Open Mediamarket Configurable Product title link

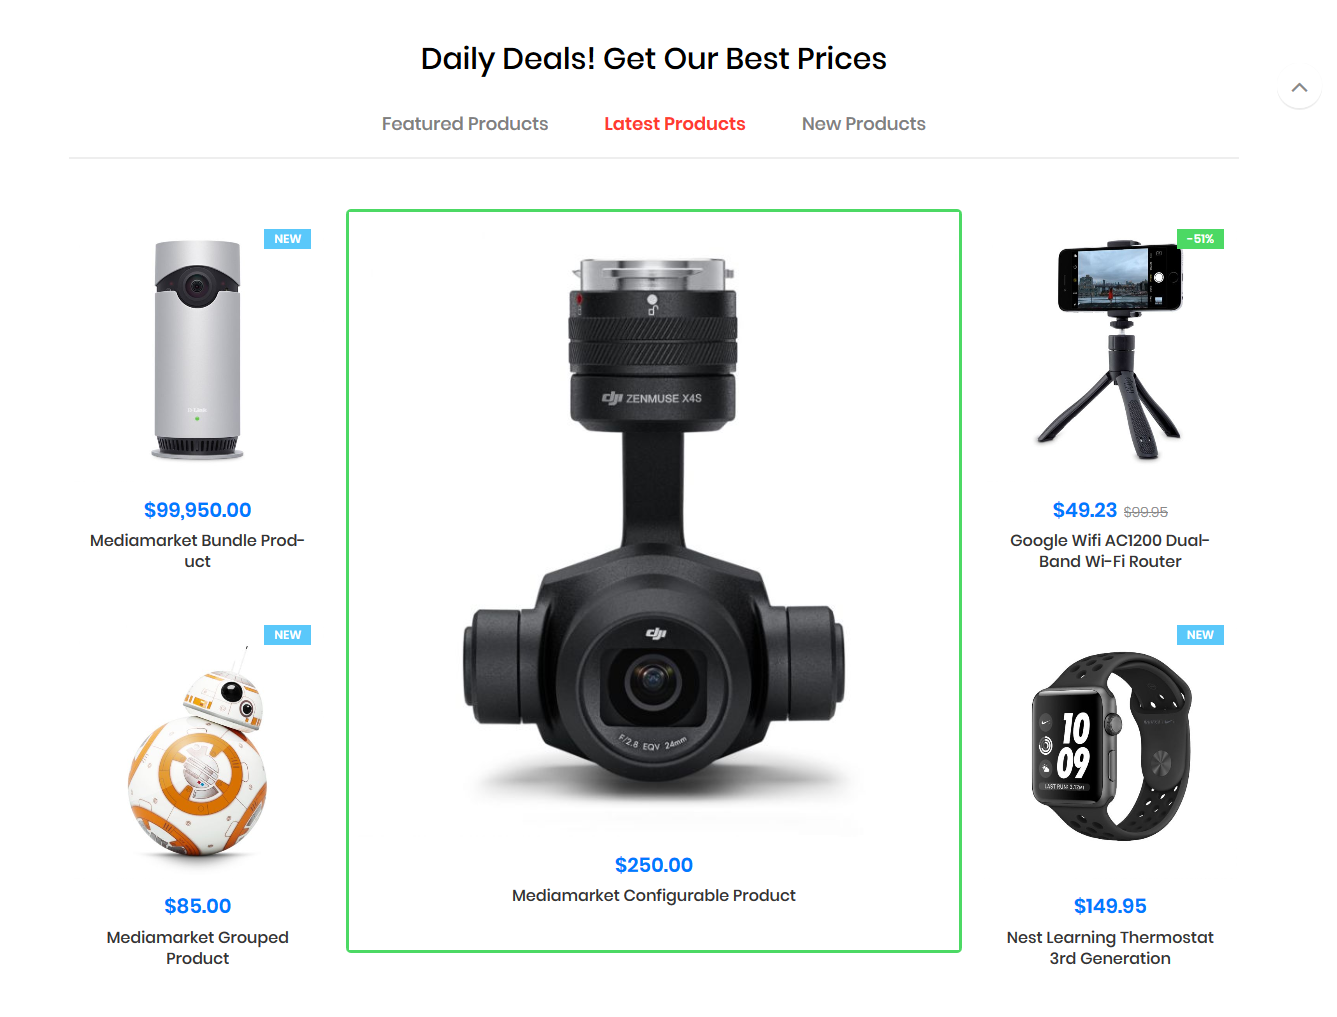pyautogui.click(x=654, y=896)
